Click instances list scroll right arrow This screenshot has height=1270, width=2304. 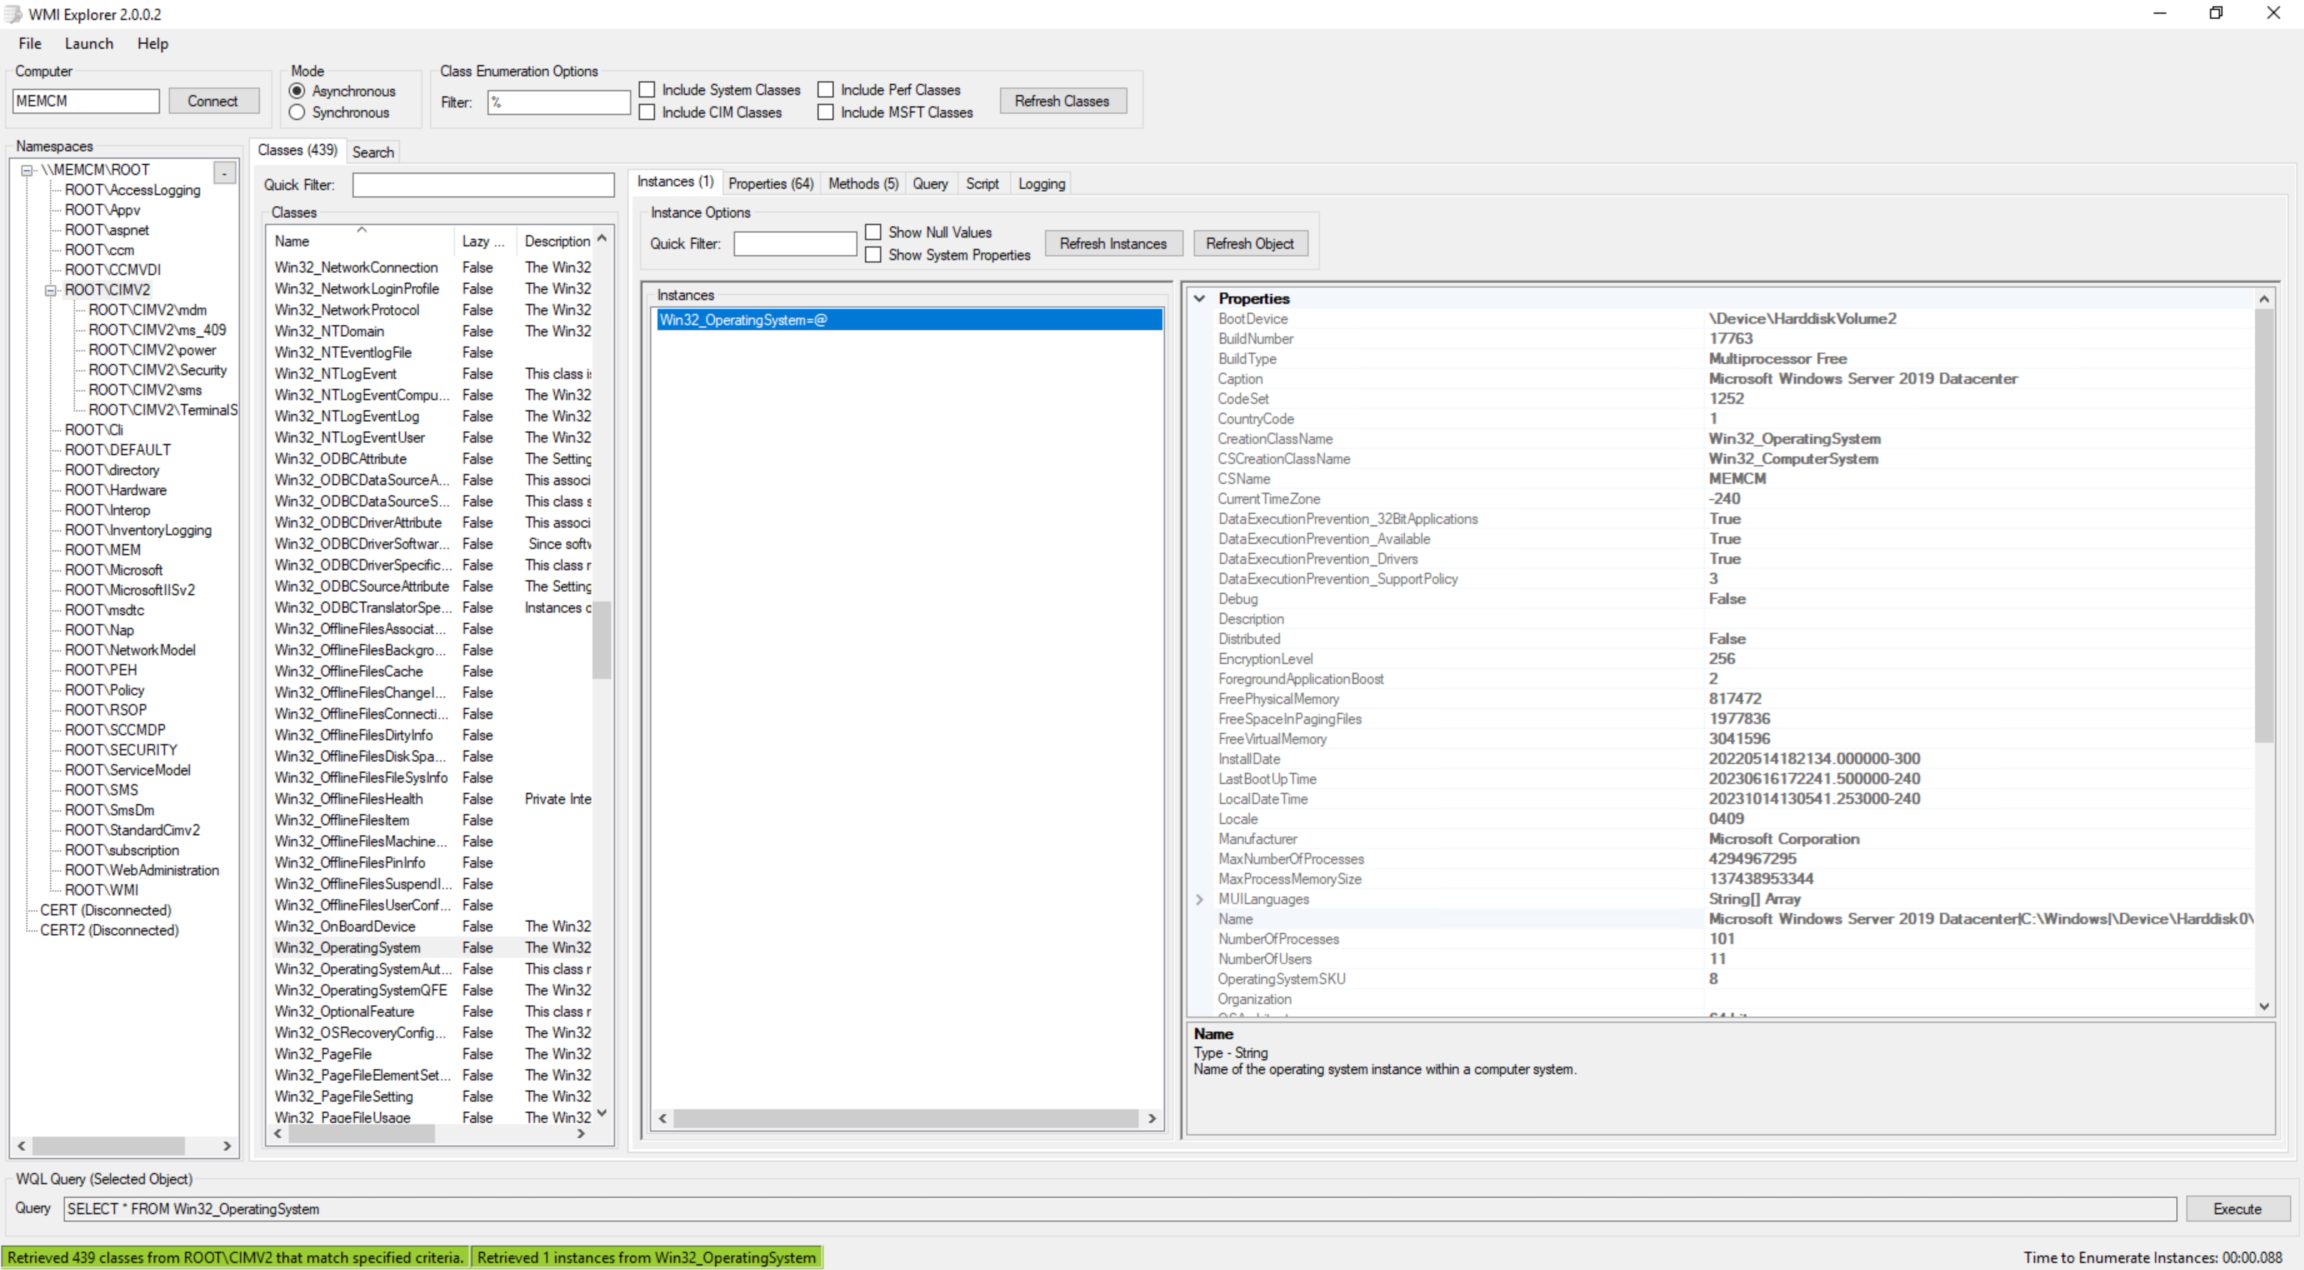pyautogui.click(x=1152, y=1119)
